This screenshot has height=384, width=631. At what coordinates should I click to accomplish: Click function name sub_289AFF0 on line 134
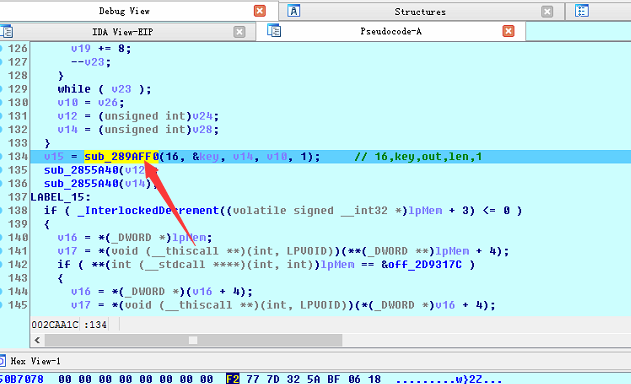coord(122,156)
